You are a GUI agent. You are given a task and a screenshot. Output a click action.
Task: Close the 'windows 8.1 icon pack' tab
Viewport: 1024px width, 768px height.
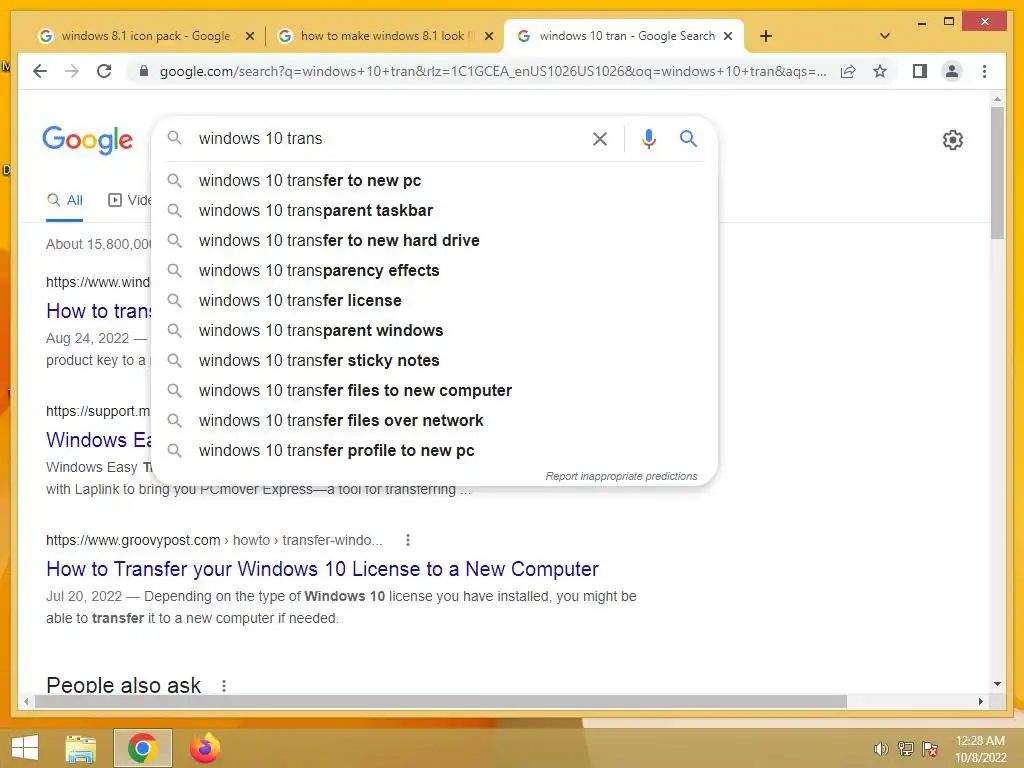[x=249, y=37]
